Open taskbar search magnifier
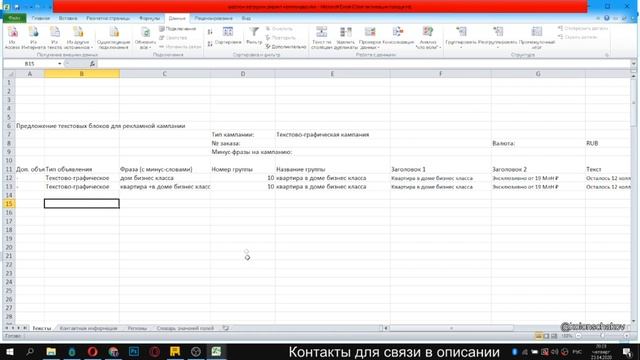 (30, 351)
